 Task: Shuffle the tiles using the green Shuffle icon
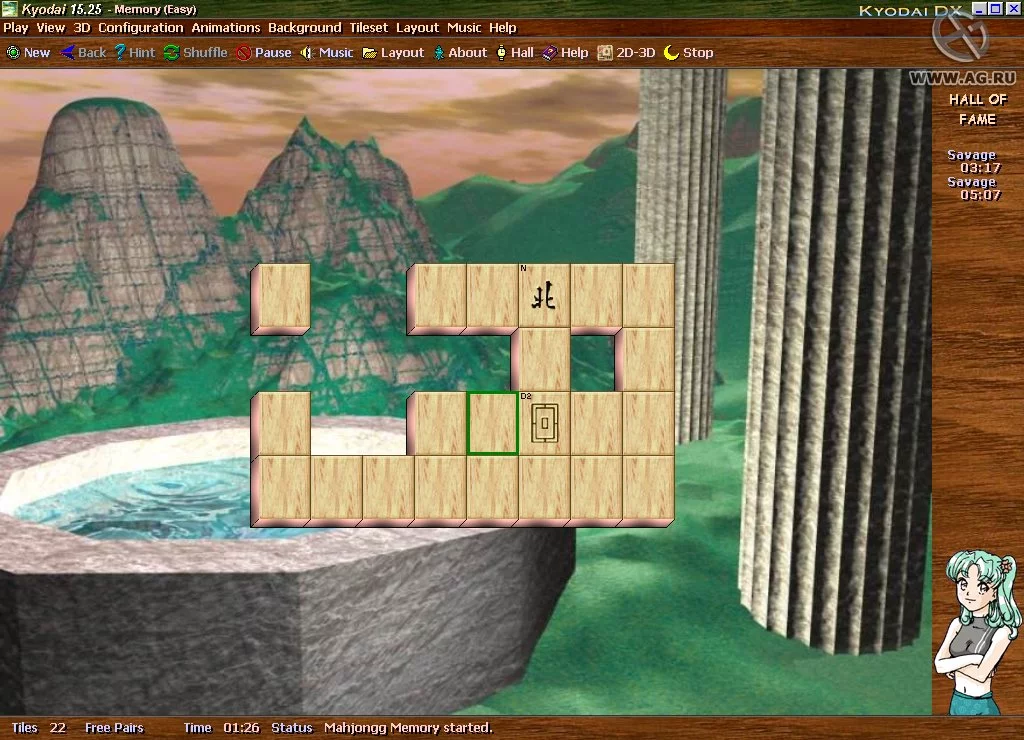pos(171,53)
